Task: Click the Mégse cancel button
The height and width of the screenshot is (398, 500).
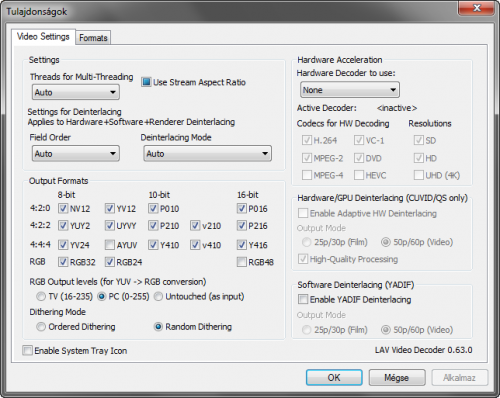Action: (x=397, y=377)
